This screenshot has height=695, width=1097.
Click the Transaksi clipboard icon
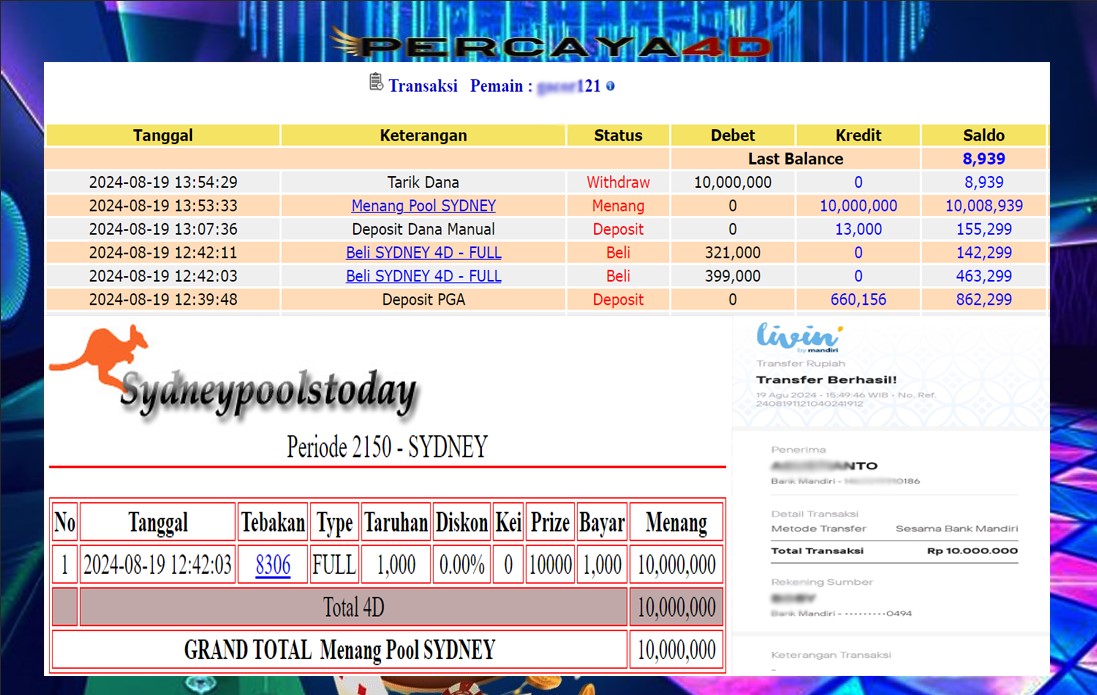(x=376, y=82)
